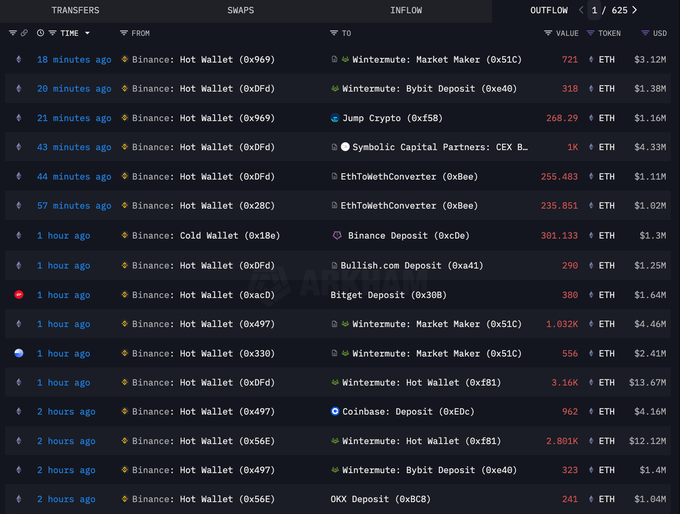Click the value 268.29
The height and width of the screenshot is (514, 680).
click(562, 118)
